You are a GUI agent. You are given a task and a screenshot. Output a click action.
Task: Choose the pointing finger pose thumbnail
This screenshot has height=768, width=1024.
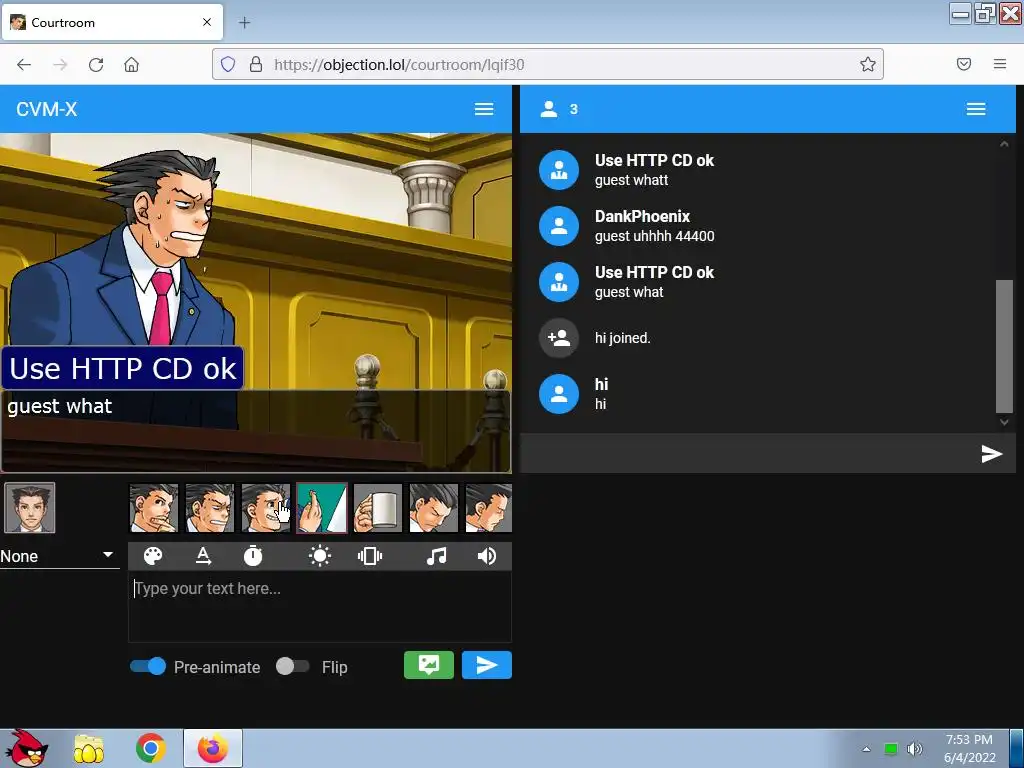pos(322,508)
